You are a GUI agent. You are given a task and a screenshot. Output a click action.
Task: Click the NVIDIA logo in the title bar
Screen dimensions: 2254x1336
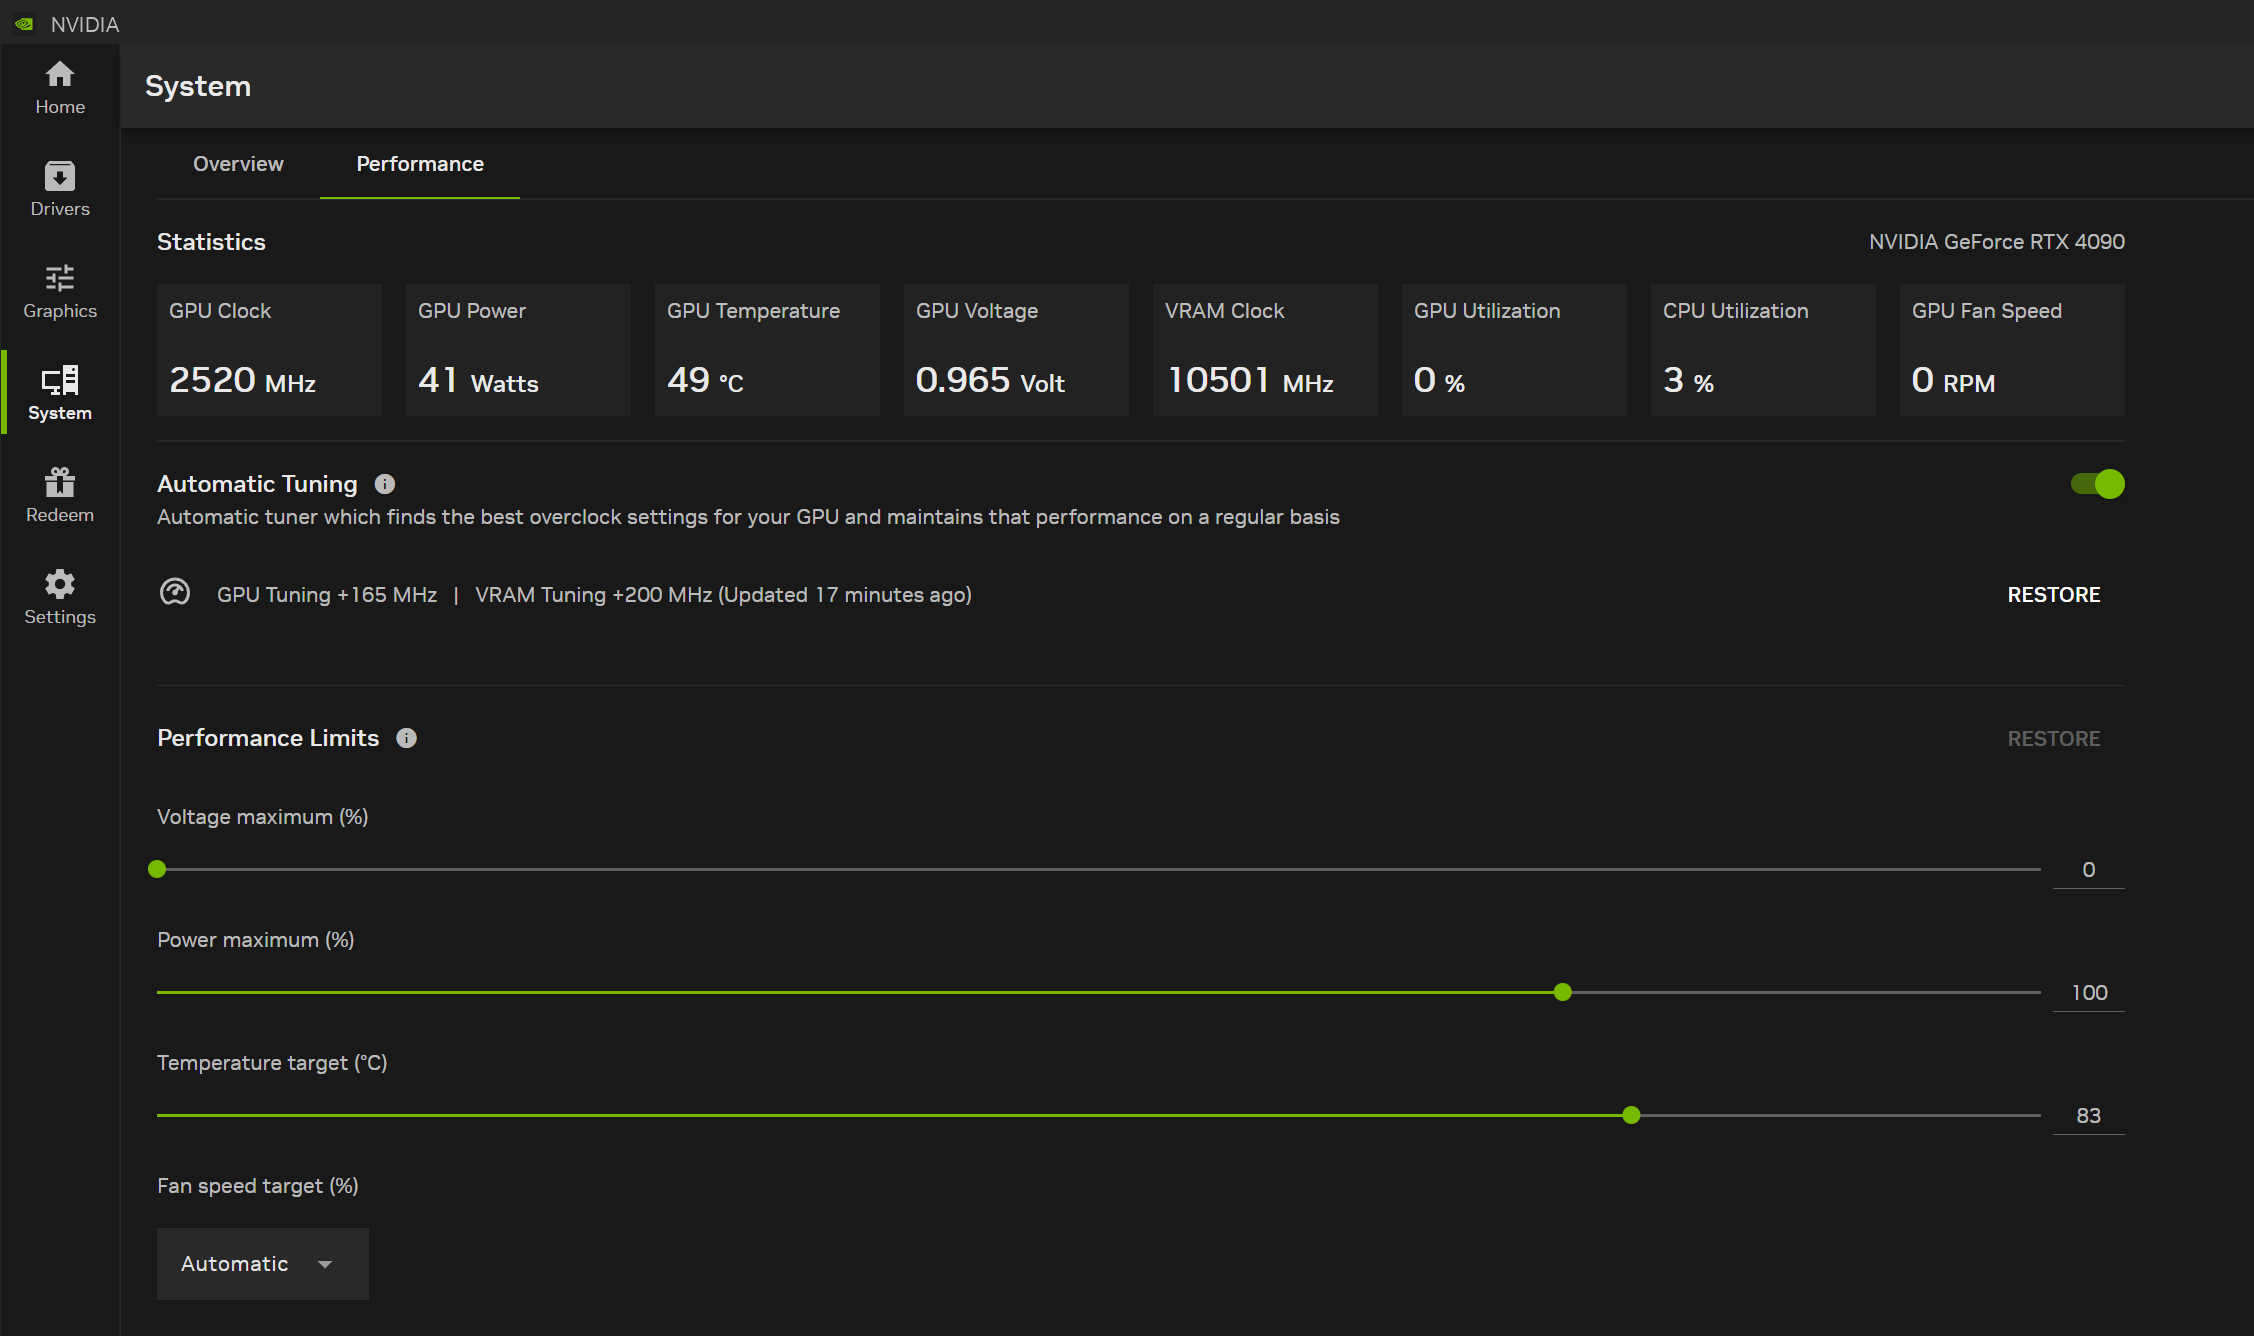24,23
